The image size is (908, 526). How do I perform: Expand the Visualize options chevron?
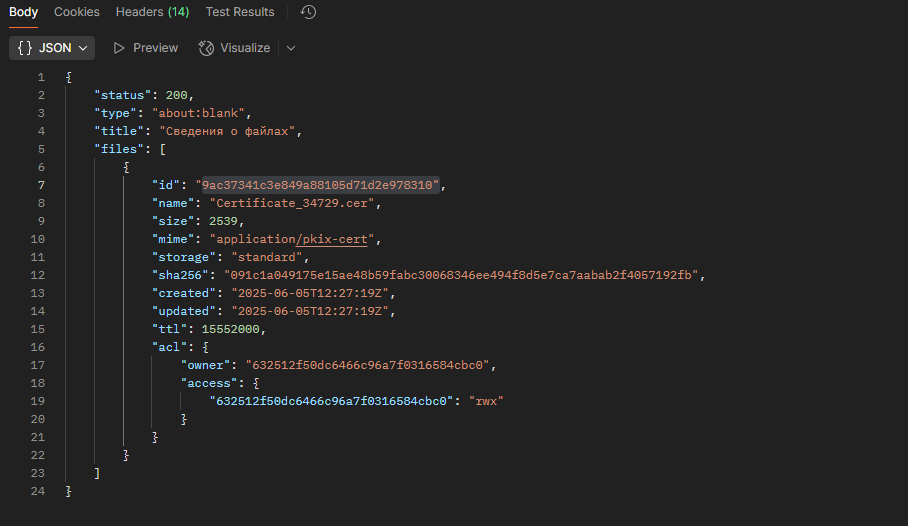coord(291,48)
